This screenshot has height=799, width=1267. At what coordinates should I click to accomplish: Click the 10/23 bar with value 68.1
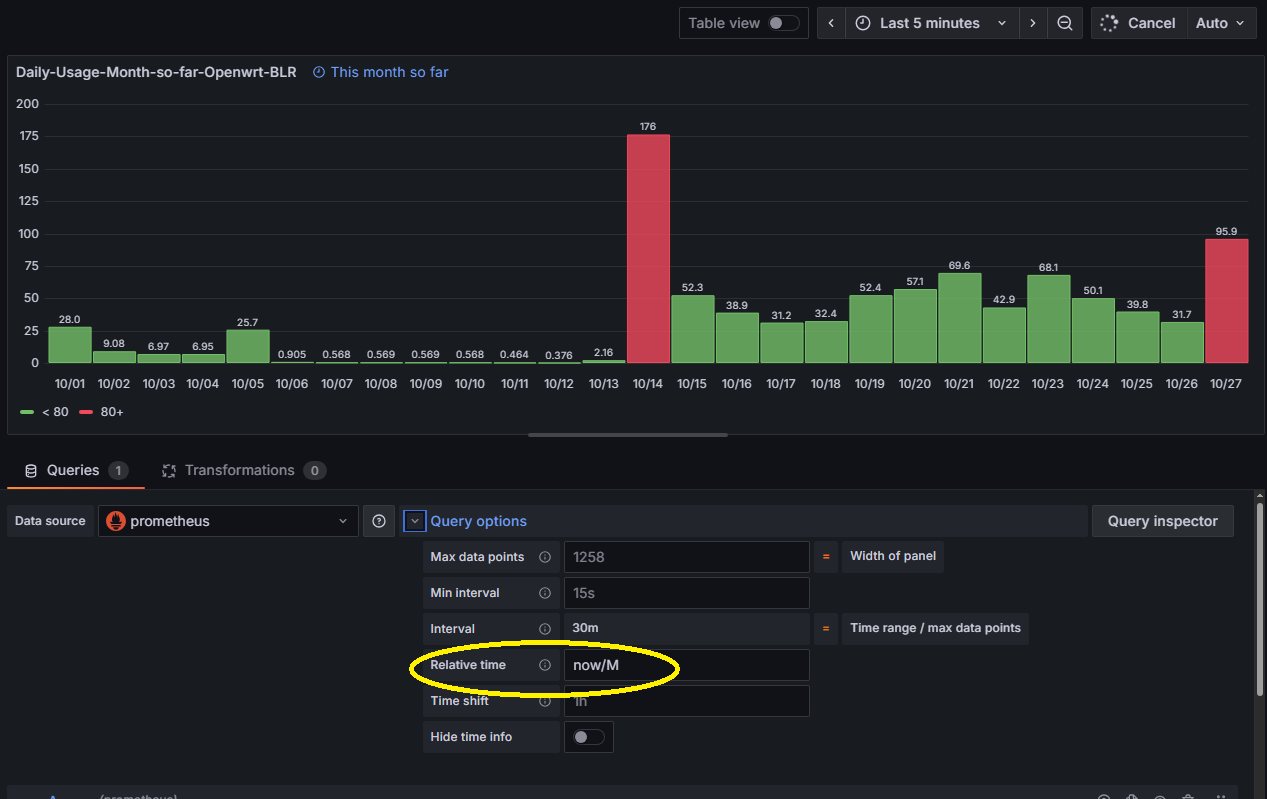click(x=1048, y=319)
